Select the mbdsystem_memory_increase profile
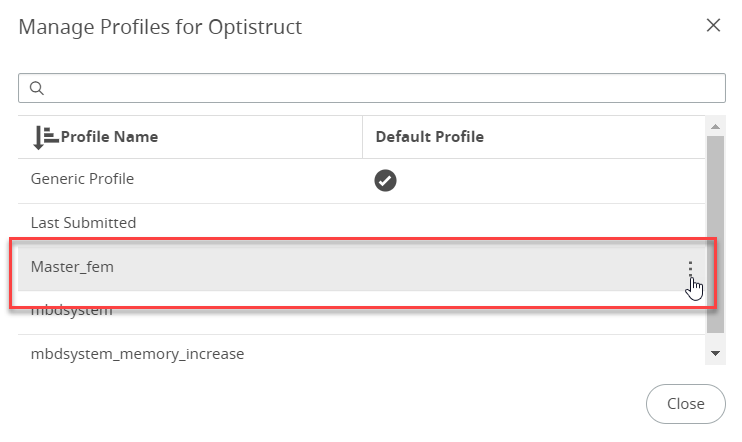Image resolution: width=742 pixels, height=442 pixels. (x=137, y=354)
